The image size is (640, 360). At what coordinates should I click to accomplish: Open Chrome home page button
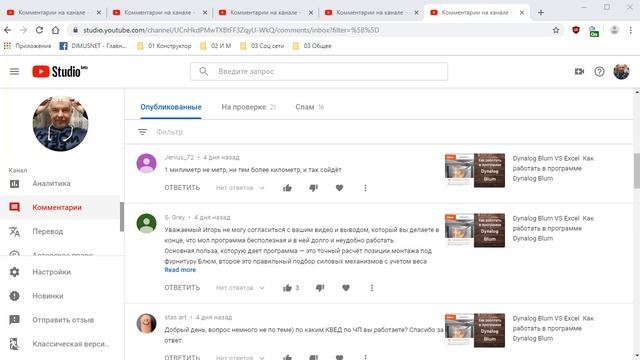[56, 30]
